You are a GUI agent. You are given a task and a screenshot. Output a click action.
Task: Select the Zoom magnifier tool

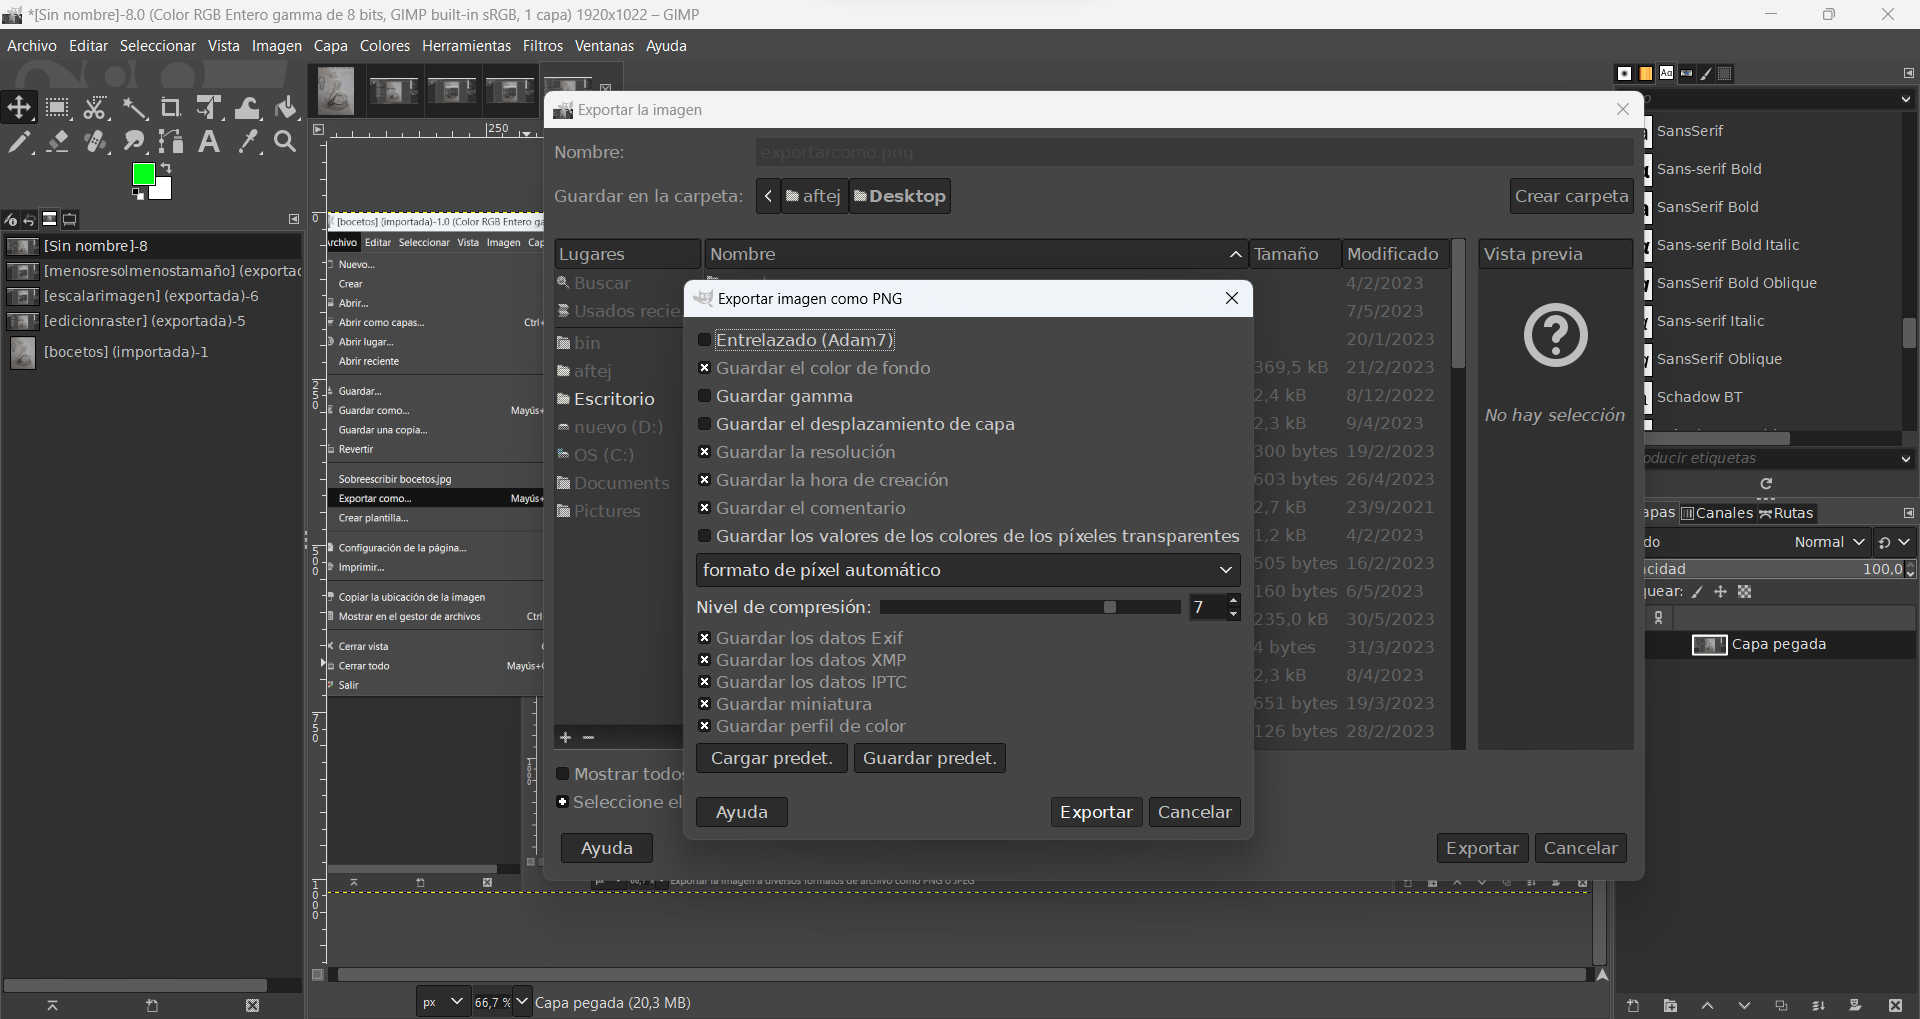[x=285, y=142]
